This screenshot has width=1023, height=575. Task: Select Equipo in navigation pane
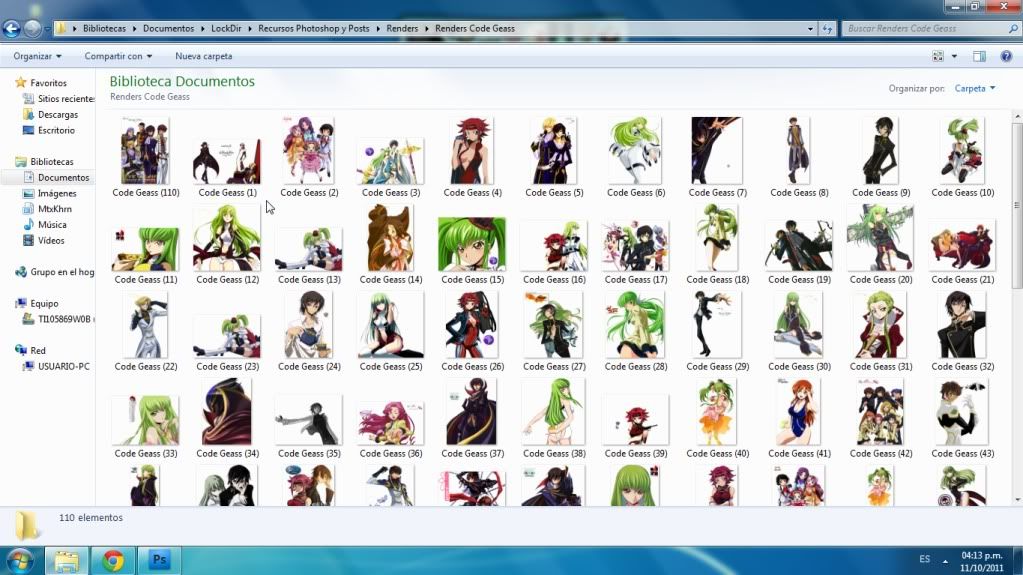pyautogui.click(x=37, y=303)
